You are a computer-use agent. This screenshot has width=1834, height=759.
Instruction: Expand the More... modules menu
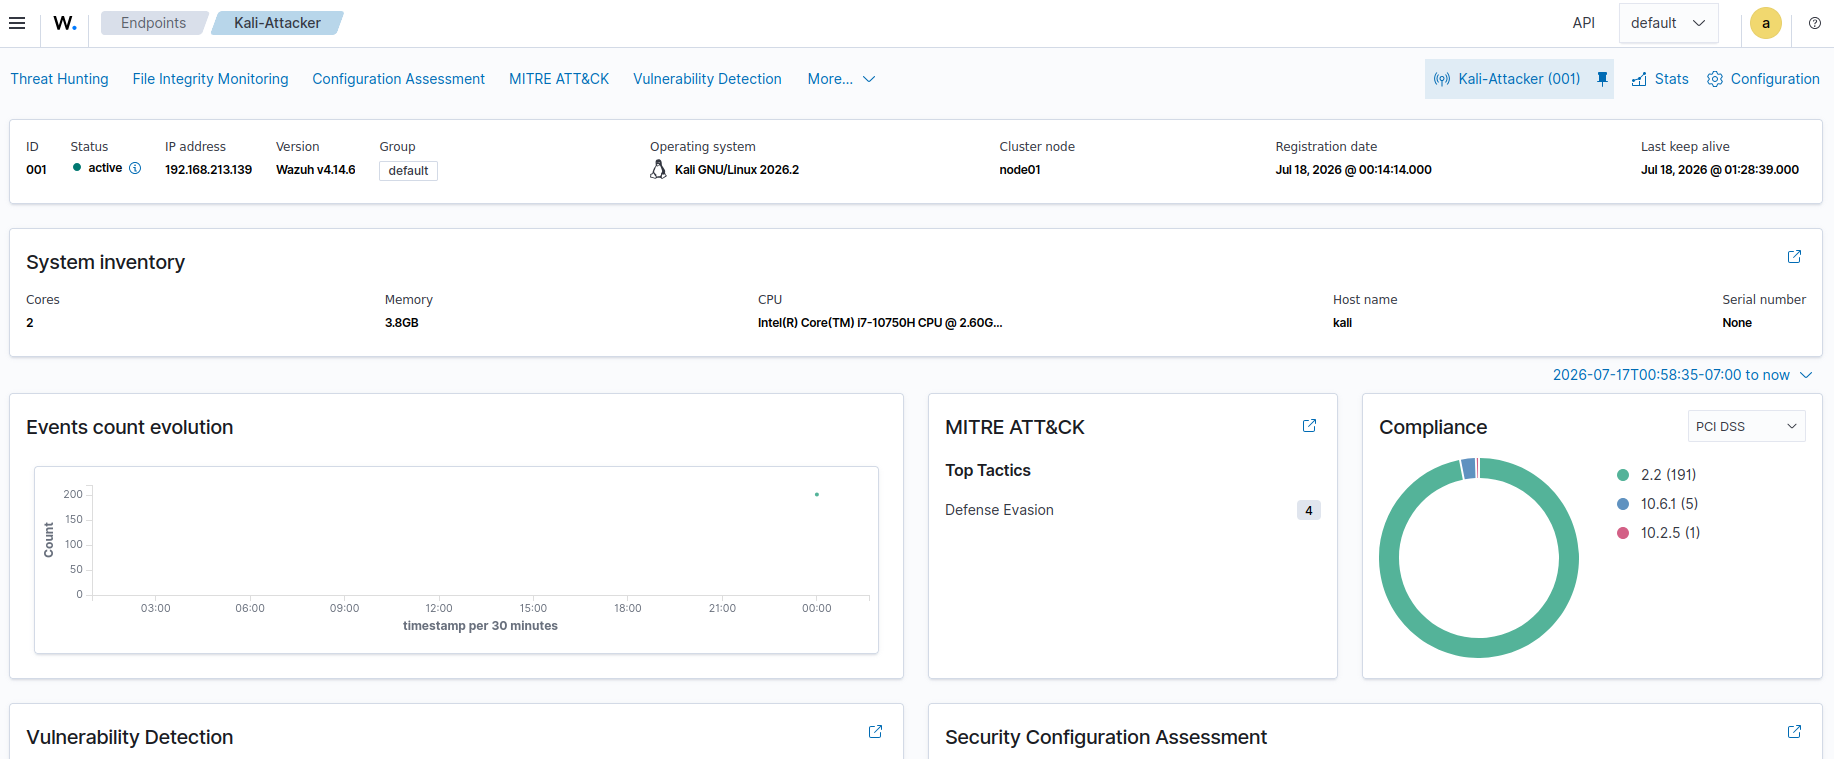coord(841,79)
